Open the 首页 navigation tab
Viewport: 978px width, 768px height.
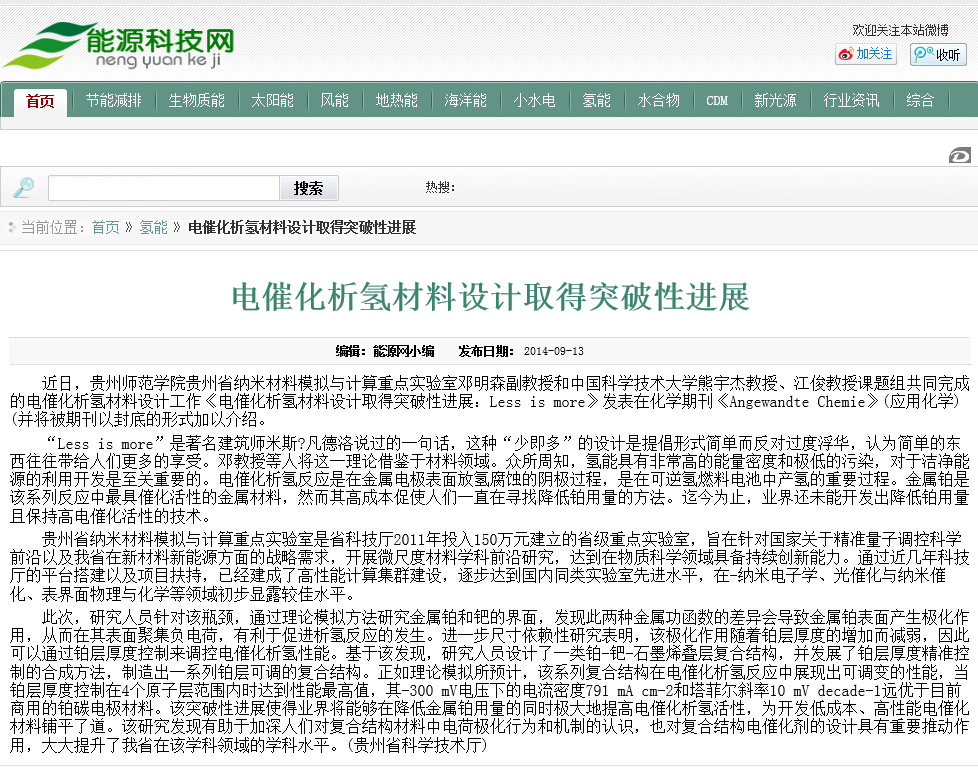click(40, 100)
